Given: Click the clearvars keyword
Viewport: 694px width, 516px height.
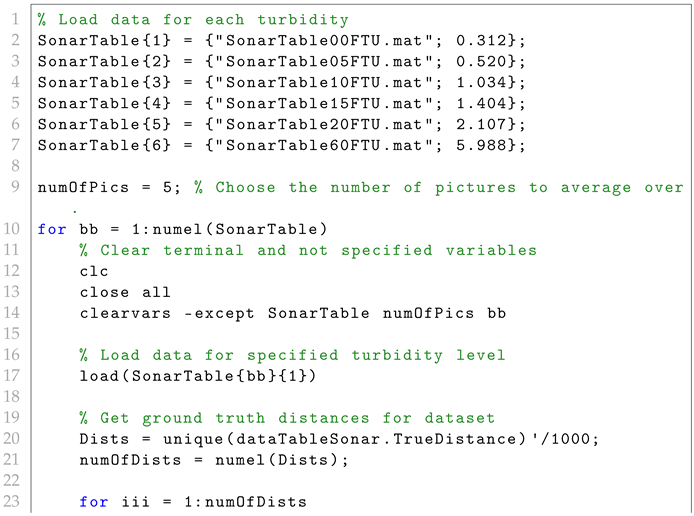Looking at the screenshot, I should tap(117, 313).
